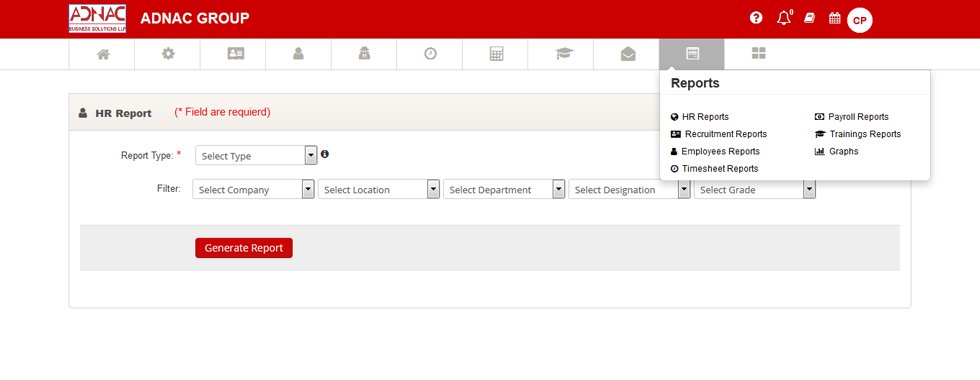Open the CP user avatar menu

[x=859, y=21]
